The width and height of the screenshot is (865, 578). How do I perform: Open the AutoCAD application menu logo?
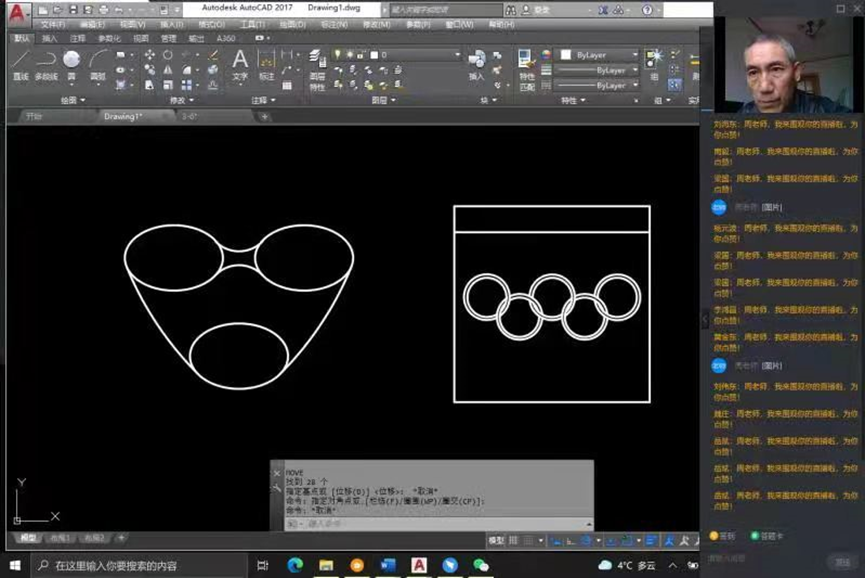click(x=17, y=12)
